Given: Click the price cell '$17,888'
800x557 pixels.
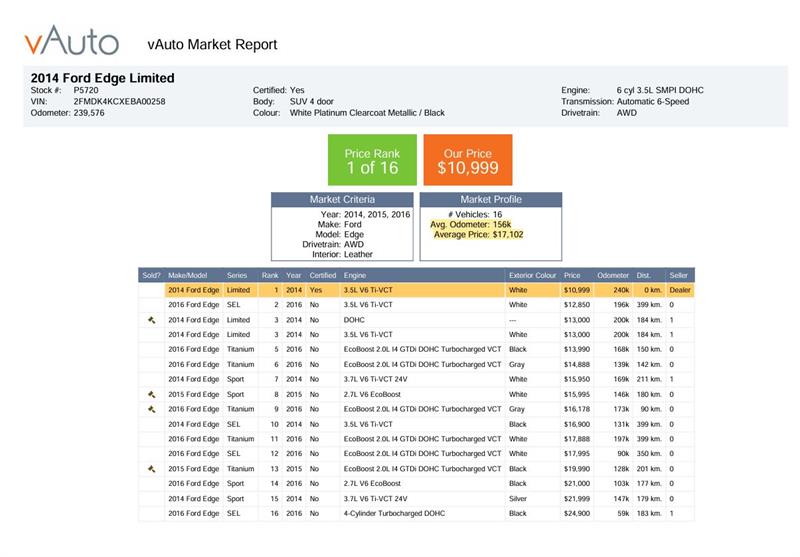Looking at the screenshot, I should coord(577,439).
